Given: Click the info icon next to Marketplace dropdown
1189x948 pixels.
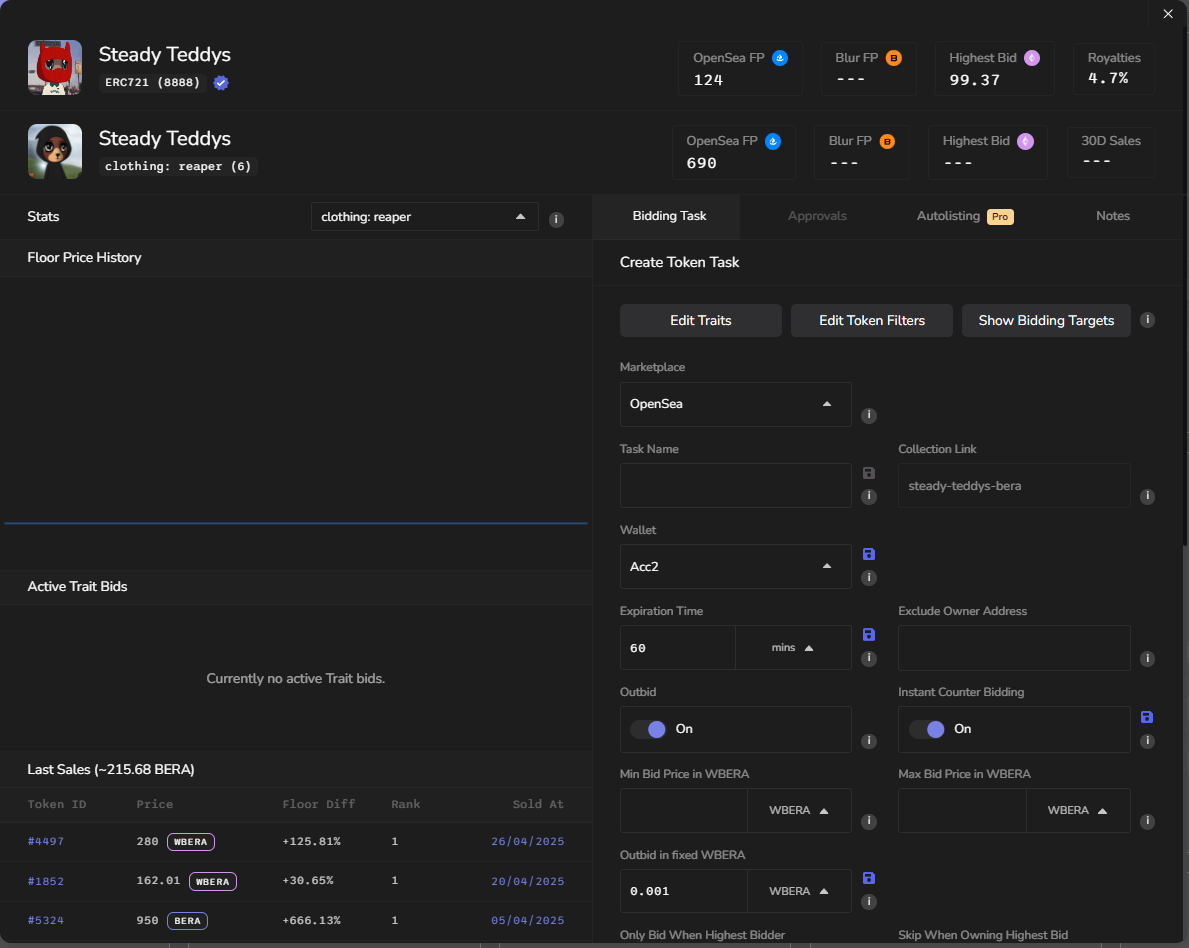Looking at the screenshot, I should click(869, 415).
